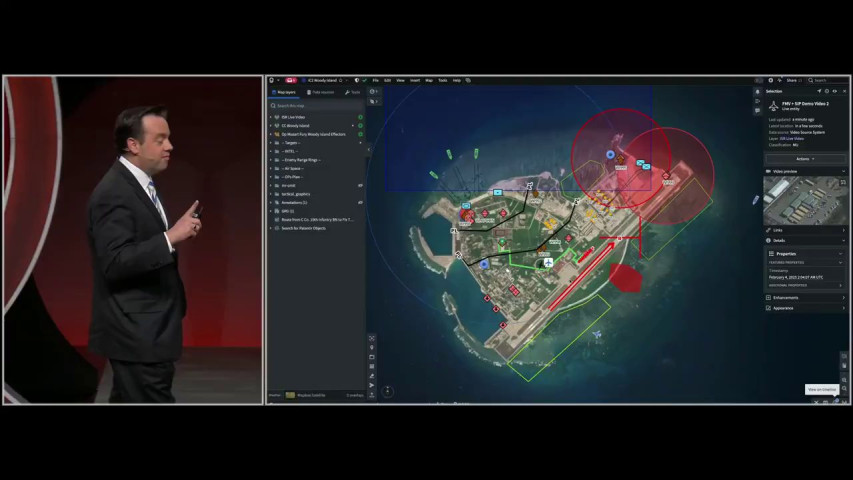Click the notifications bell icon beside Selection panel
Viewport: 853px width, 480px height.
(757, 92)
